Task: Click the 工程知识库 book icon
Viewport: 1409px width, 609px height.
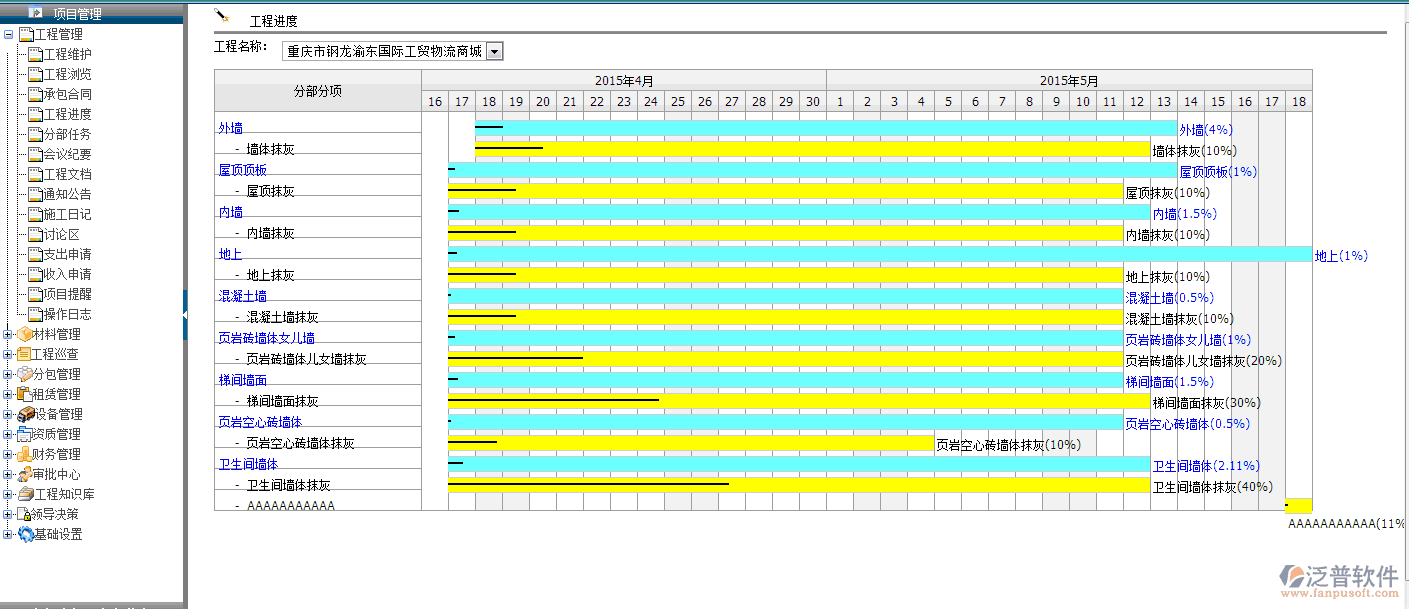Action: 25,494
